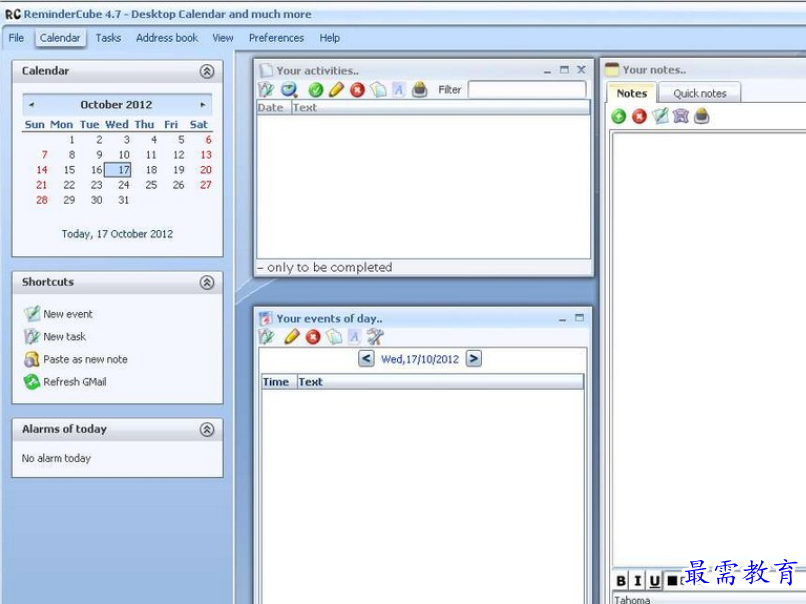Click the October 2012 month header
This screenshot has height=604, width=806.
click(x=116, y=104)
